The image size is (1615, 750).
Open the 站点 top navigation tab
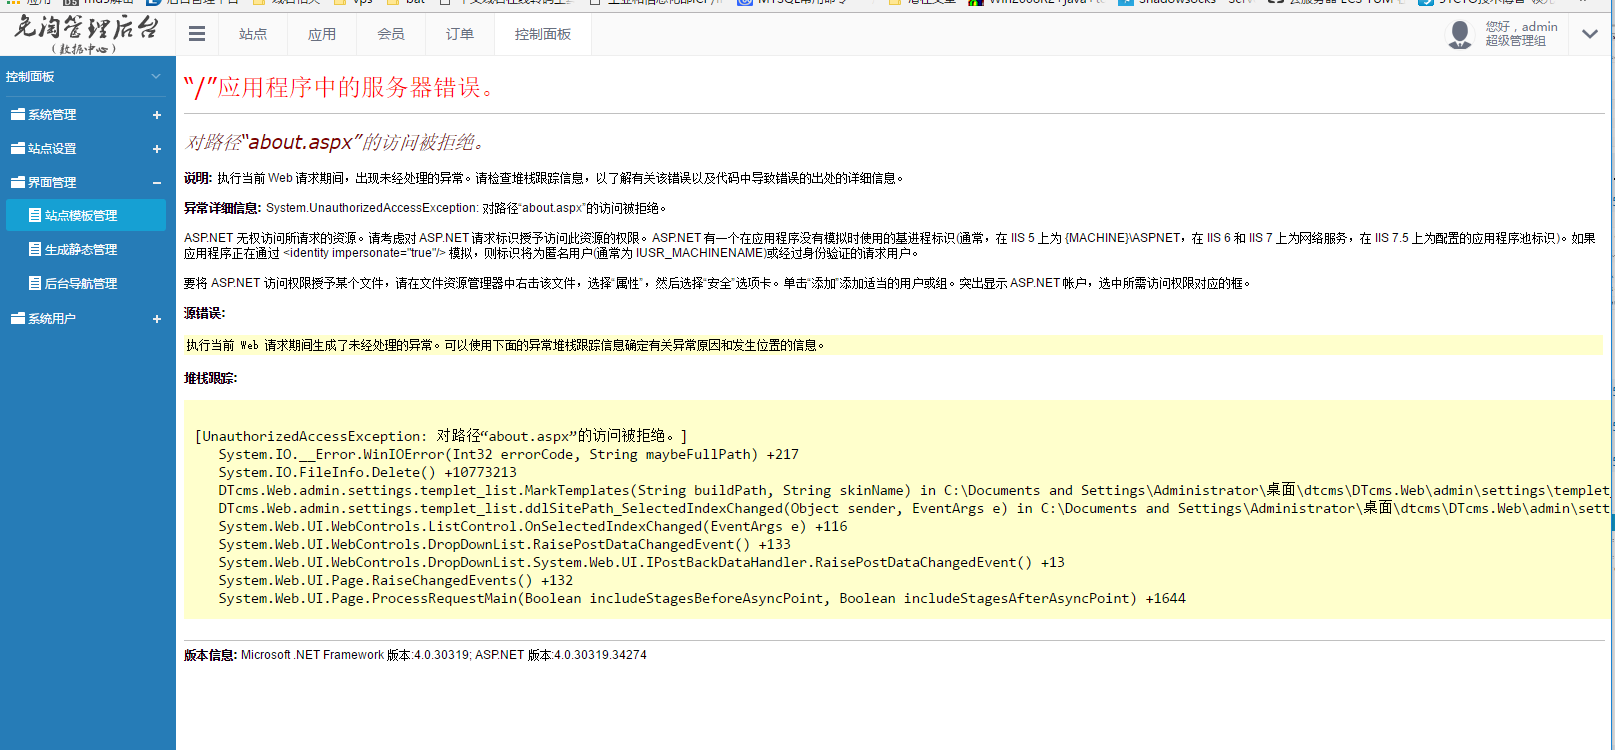click(x=253, y=34)
